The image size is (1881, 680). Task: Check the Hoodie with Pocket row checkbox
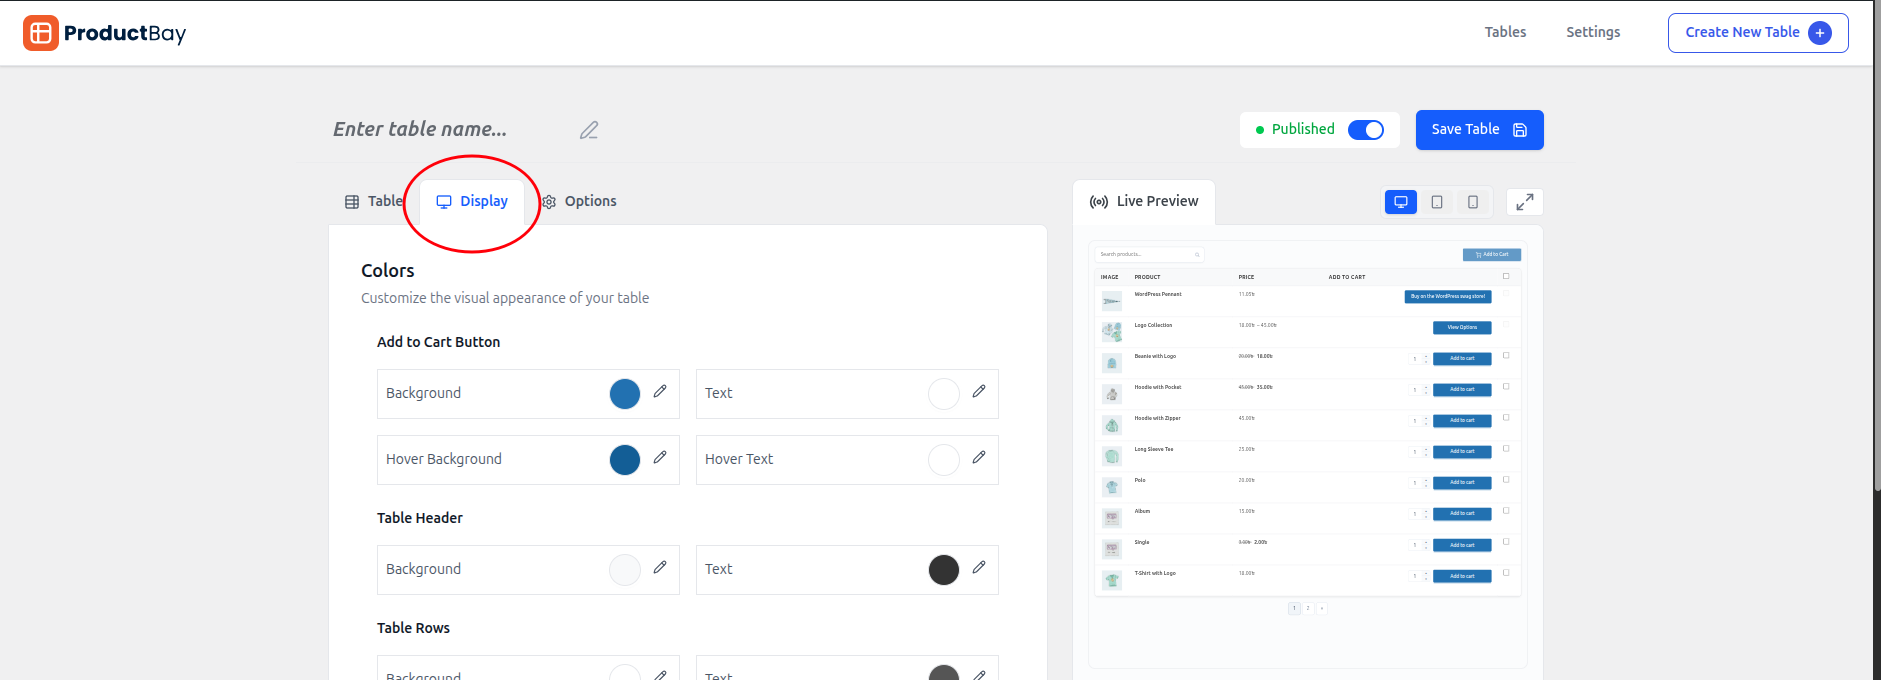coord(1506,387)
